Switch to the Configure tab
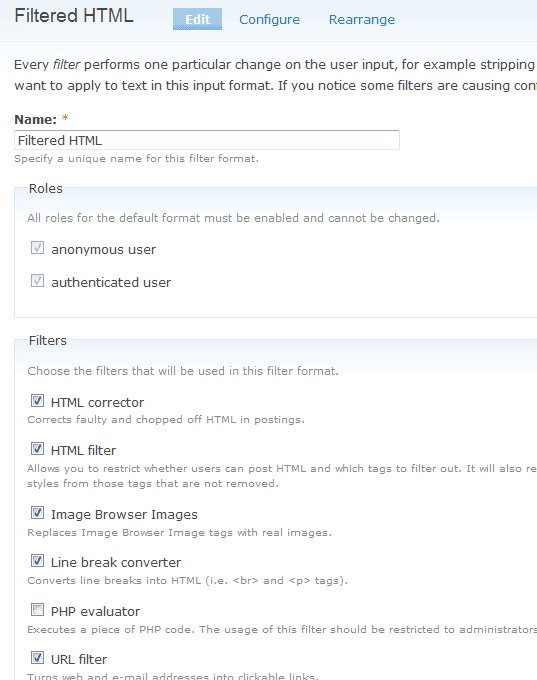The image size is (537, 680). pyautogui.click(x=269, y=20)
